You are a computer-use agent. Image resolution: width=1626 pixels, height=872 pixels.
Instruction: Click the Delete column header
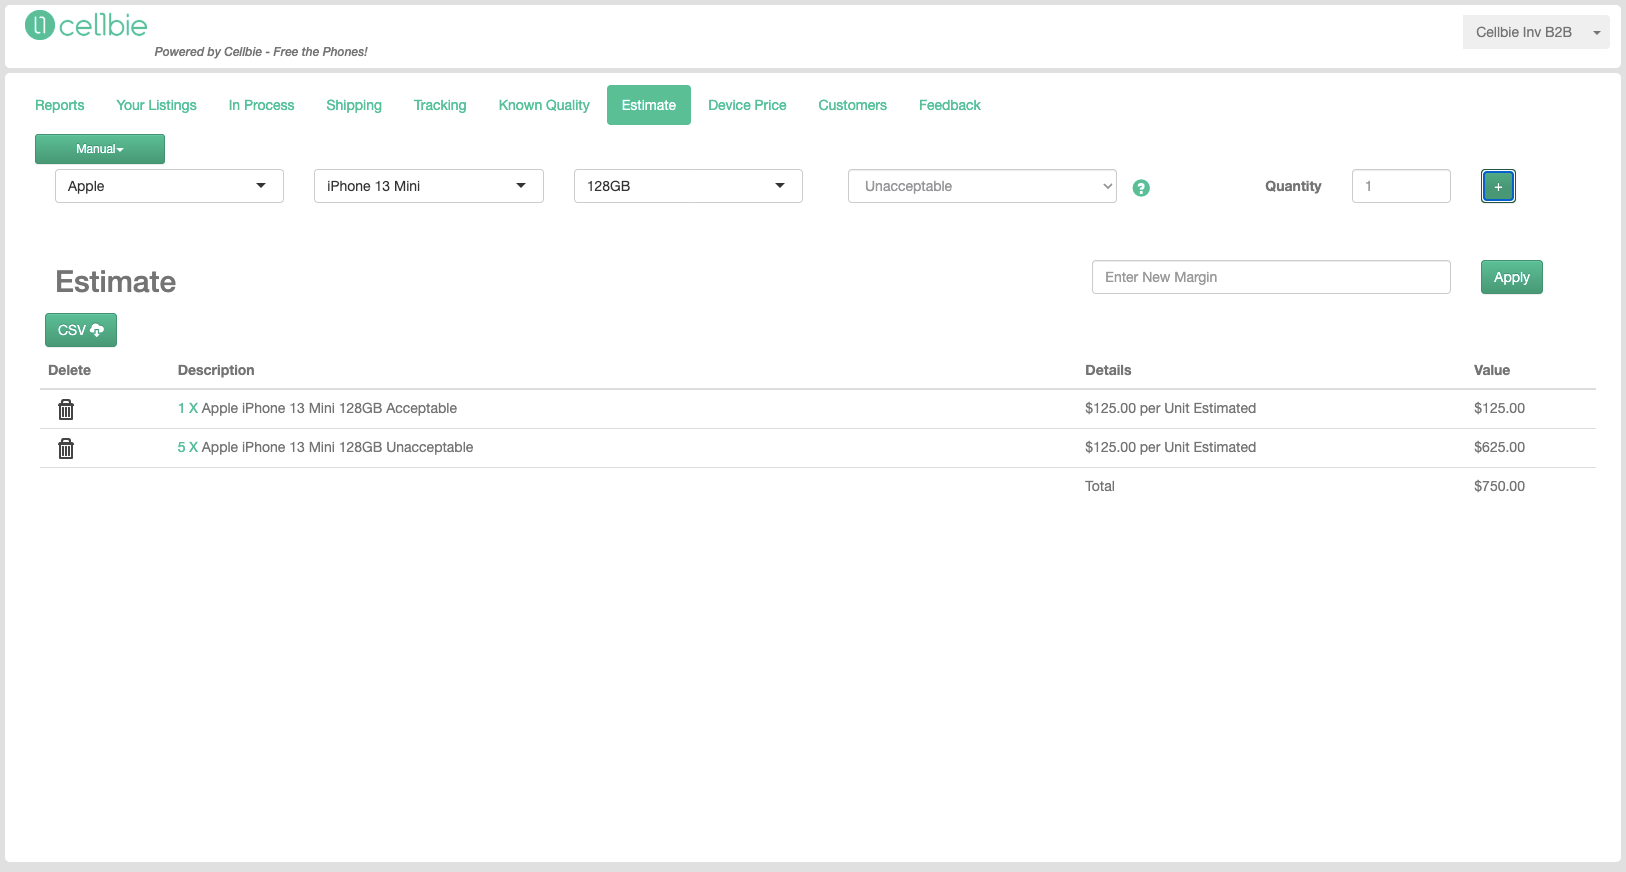coord(69,370)
